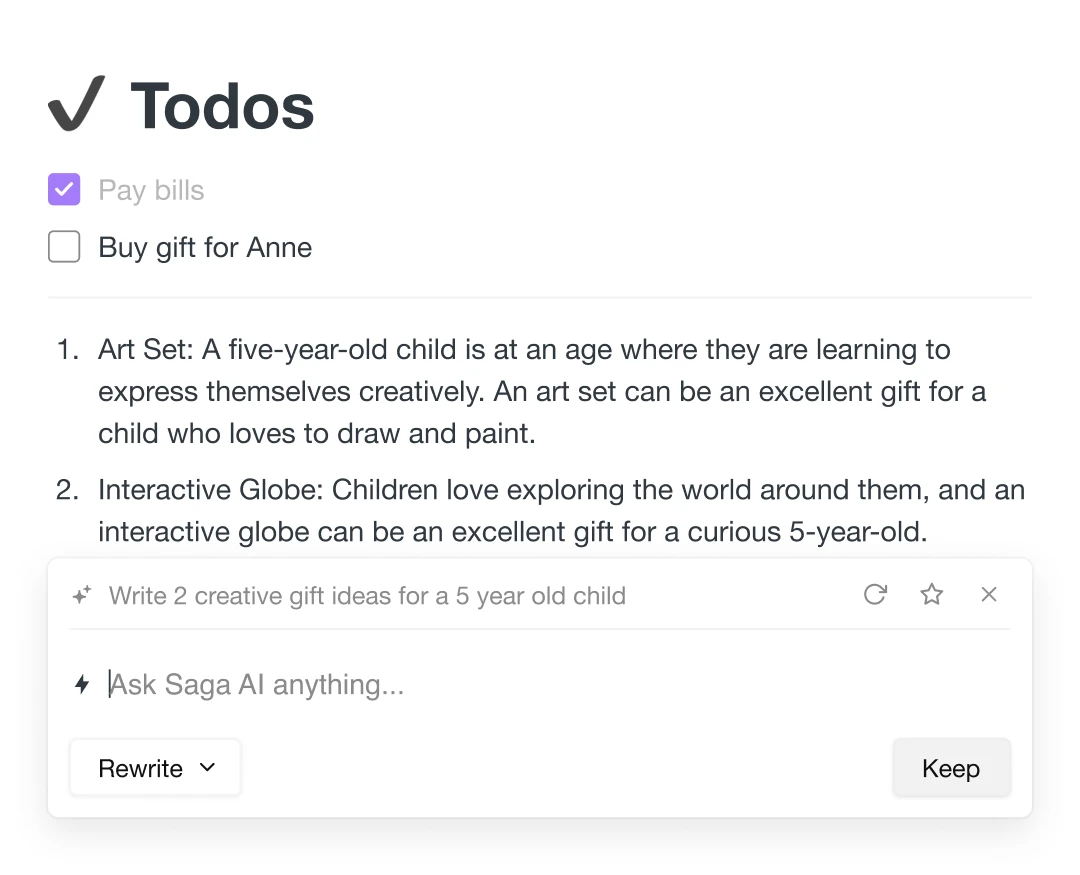This screenshot has height=875, width=1080.
Task: Check off Buy gift for Anne
Action: pos(63,246)
